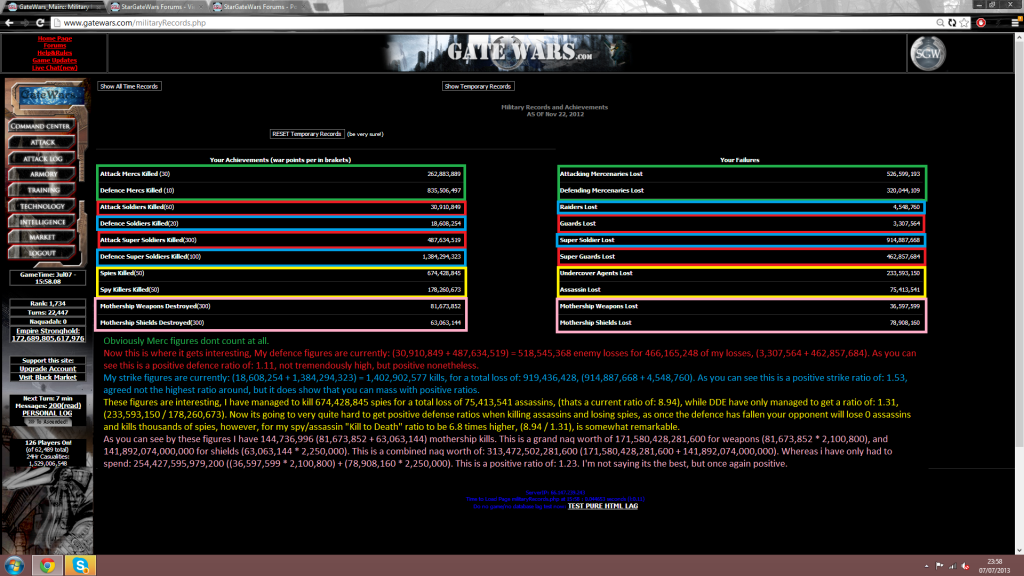Viewport: 1024px width, 576px height.
Task: Follow the Visit Black Market link
Action: 48,378
